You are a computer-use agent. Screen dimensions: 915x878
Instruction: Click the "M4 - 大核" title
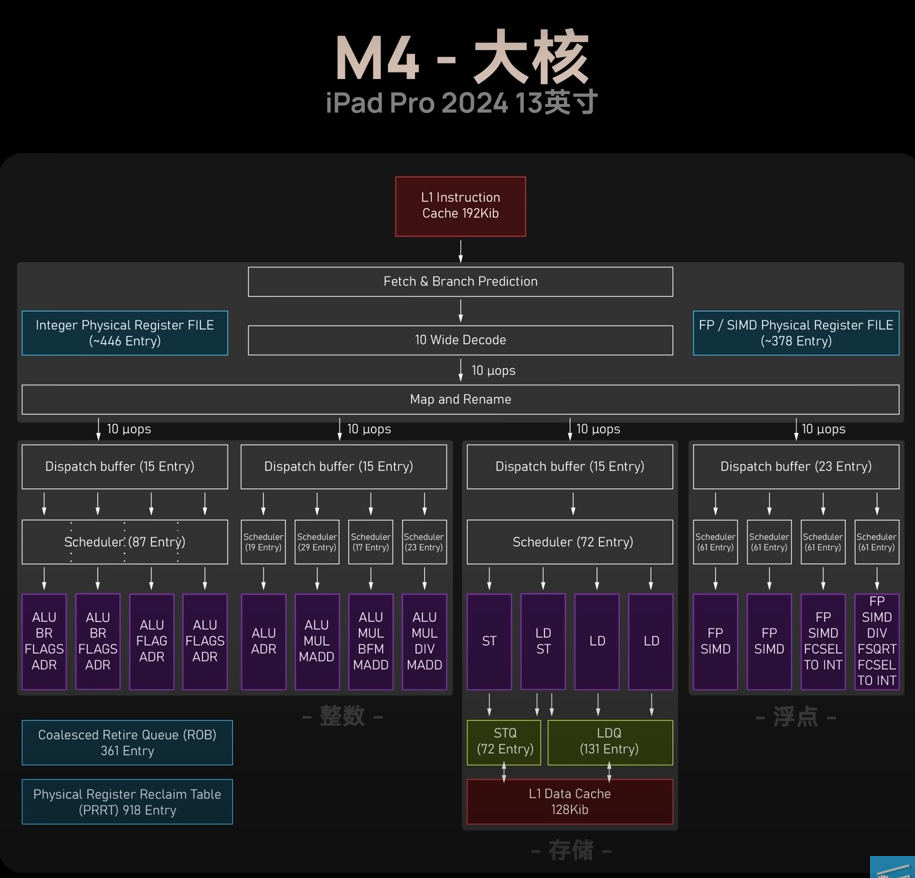tap(462, 58)
